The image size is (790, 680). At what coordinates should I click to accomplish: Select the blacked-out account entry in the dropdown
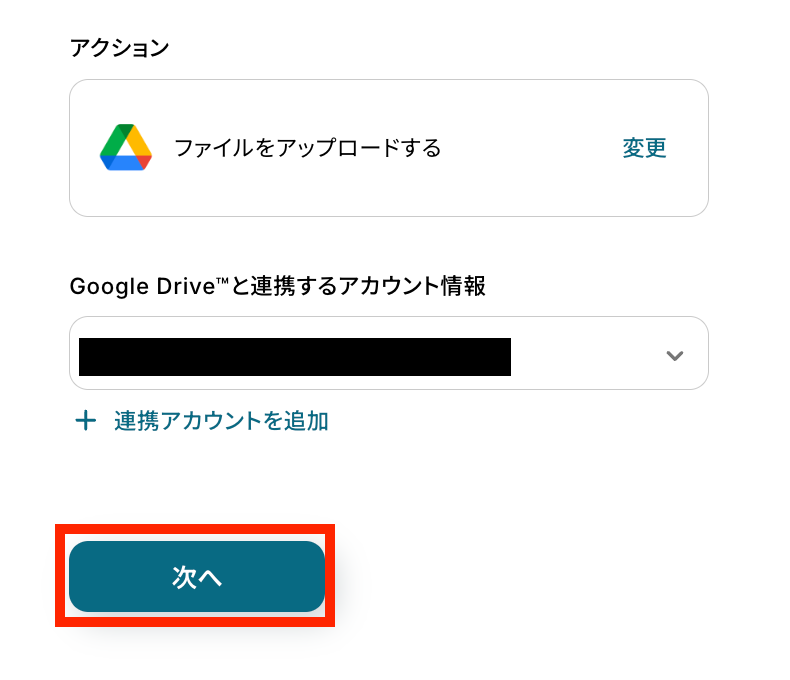point(295,357)
